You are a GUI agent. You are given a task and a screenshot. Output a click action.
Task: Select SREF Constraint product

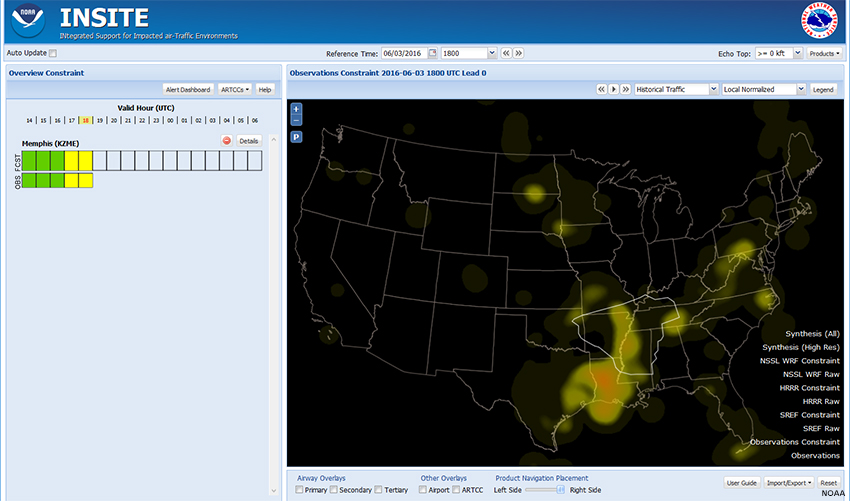[810, 415]
